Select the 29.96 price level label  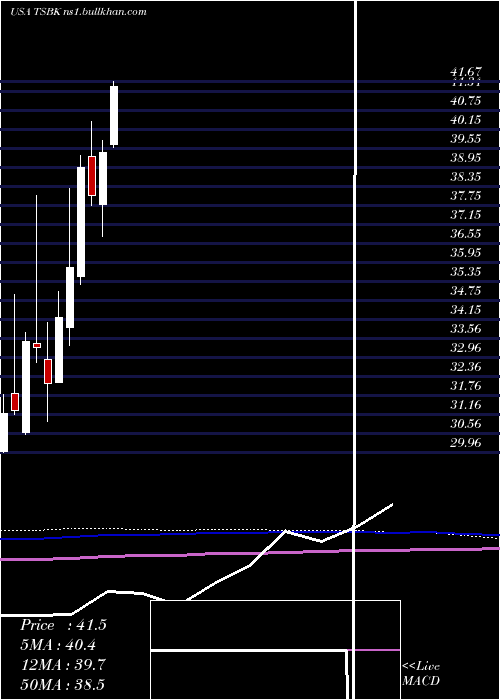(x=466, y=442)
